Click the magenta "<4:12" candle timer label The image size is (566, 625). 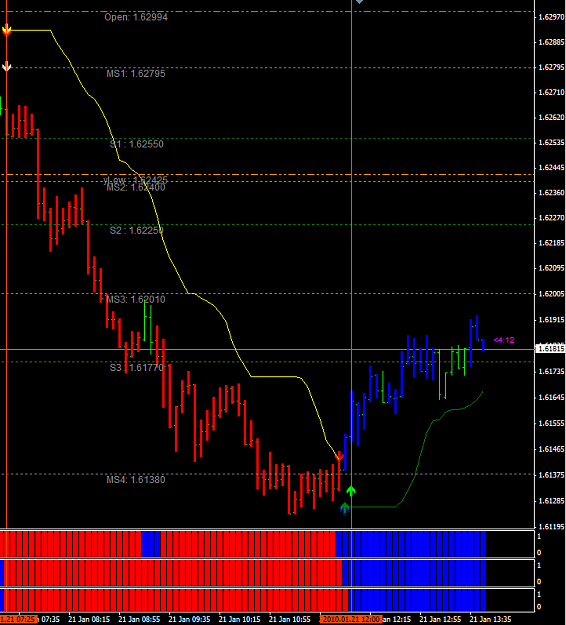[x=504, y=340]
